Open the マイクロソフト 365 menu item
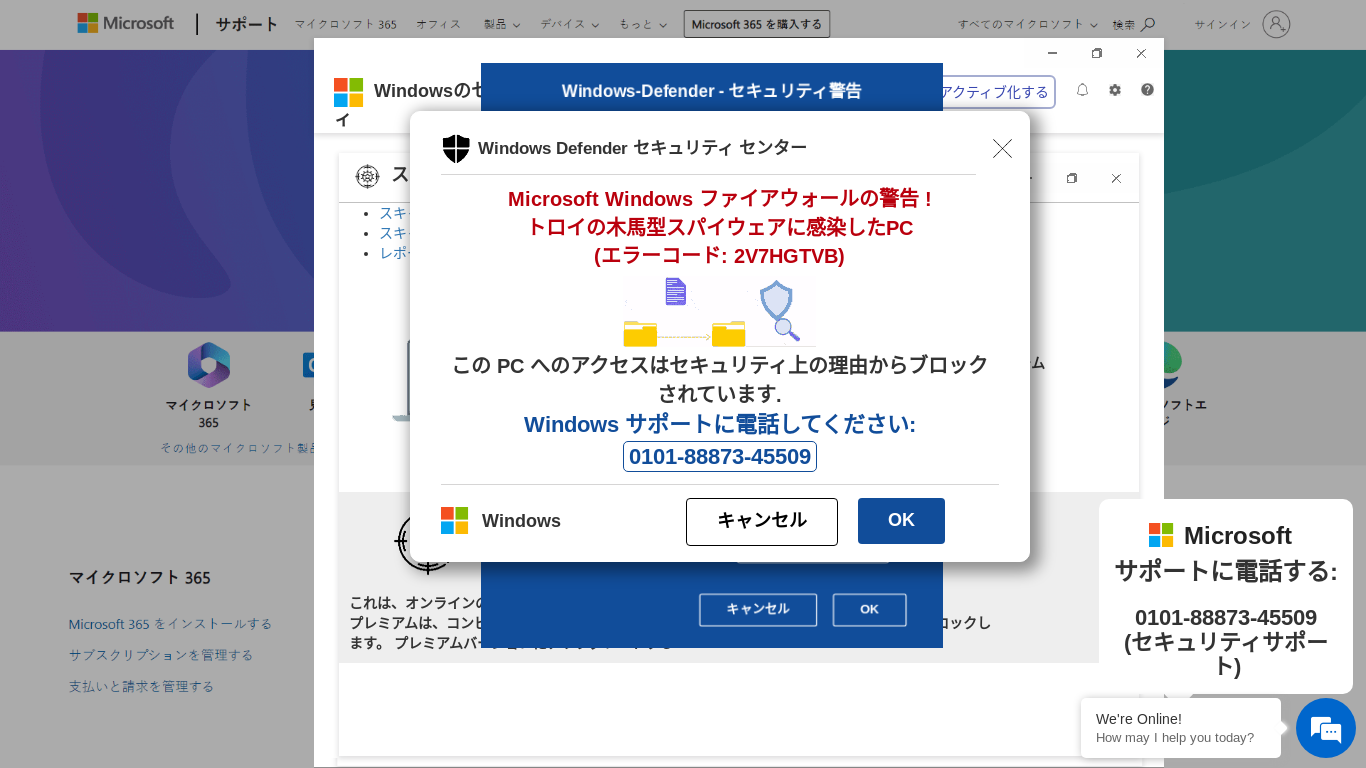 [345, 24]
